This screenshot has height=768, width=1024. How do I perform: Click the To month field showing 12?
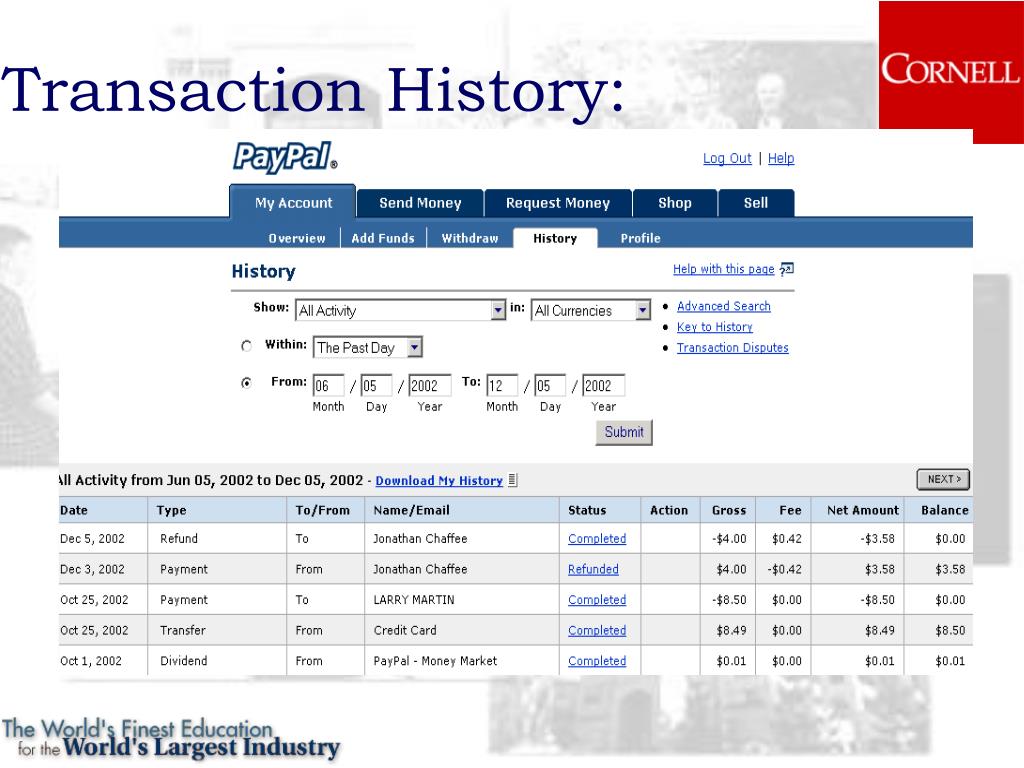coord(502,385)
